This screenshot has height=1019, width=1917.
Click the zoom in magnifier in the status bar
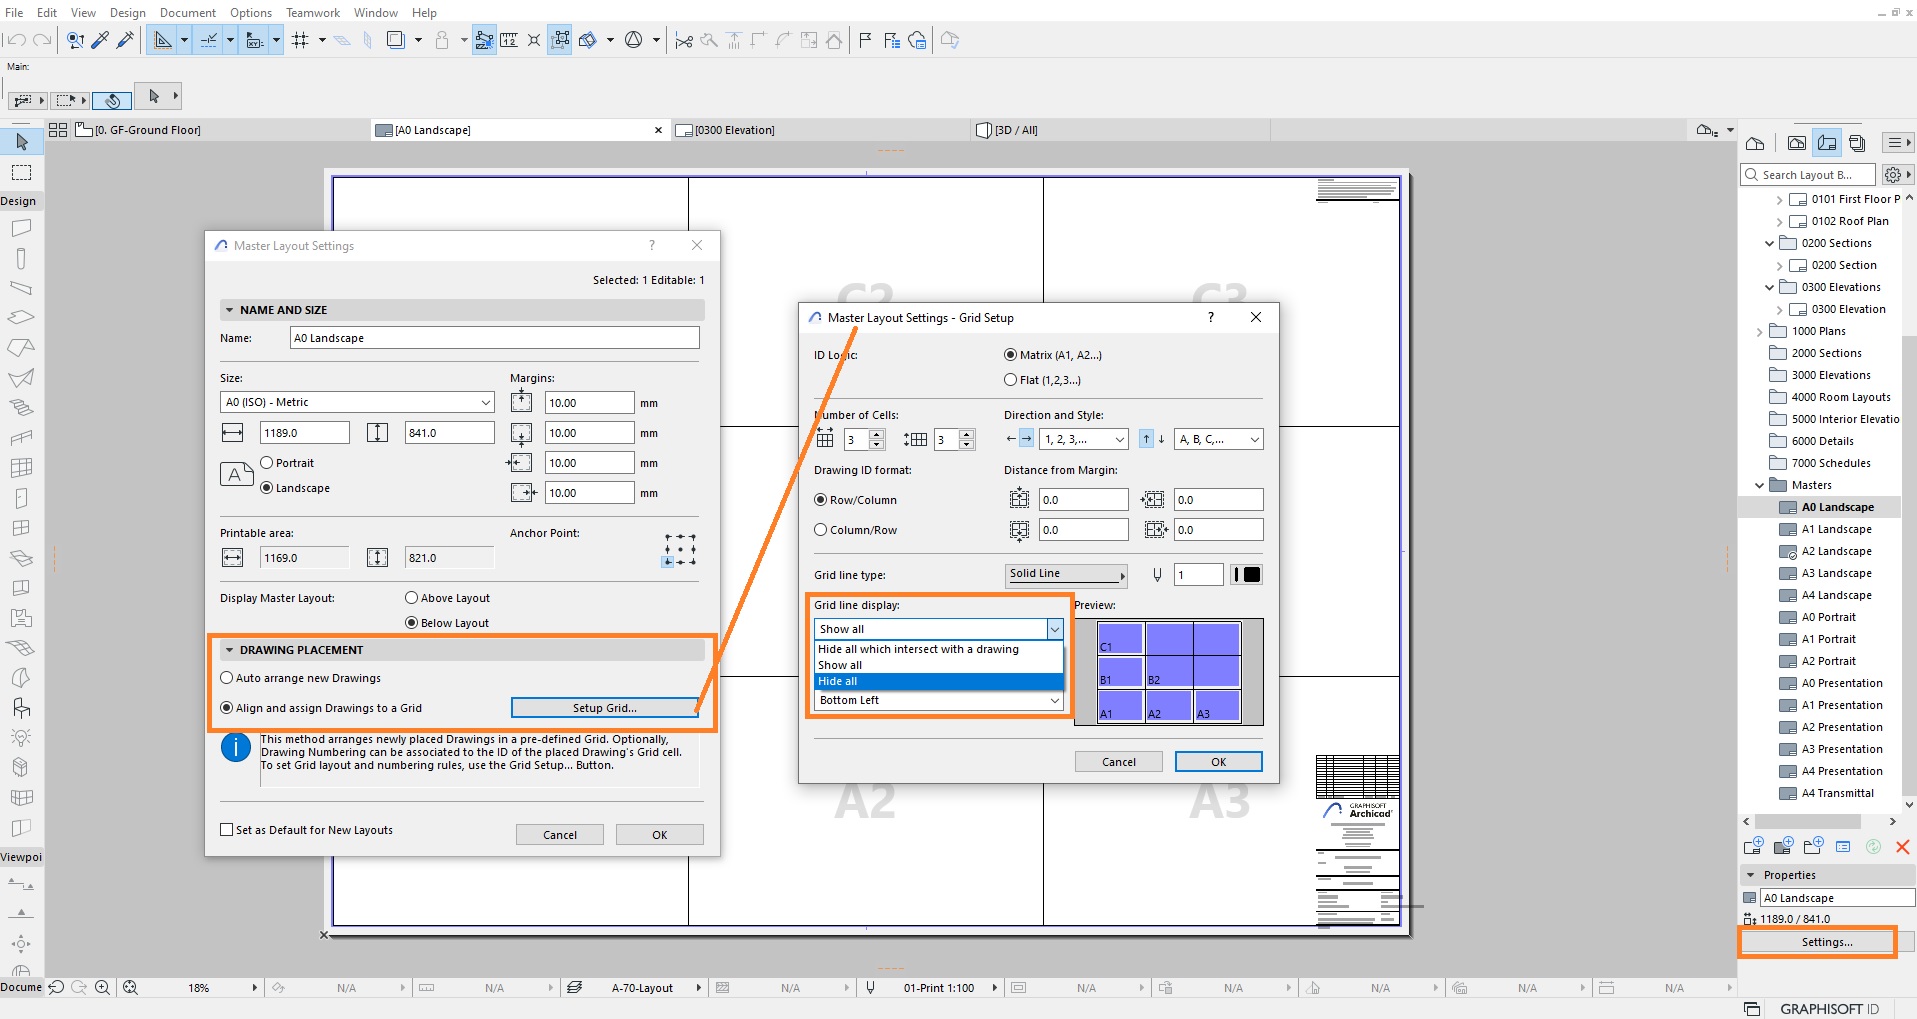click(x=102, y=987)
